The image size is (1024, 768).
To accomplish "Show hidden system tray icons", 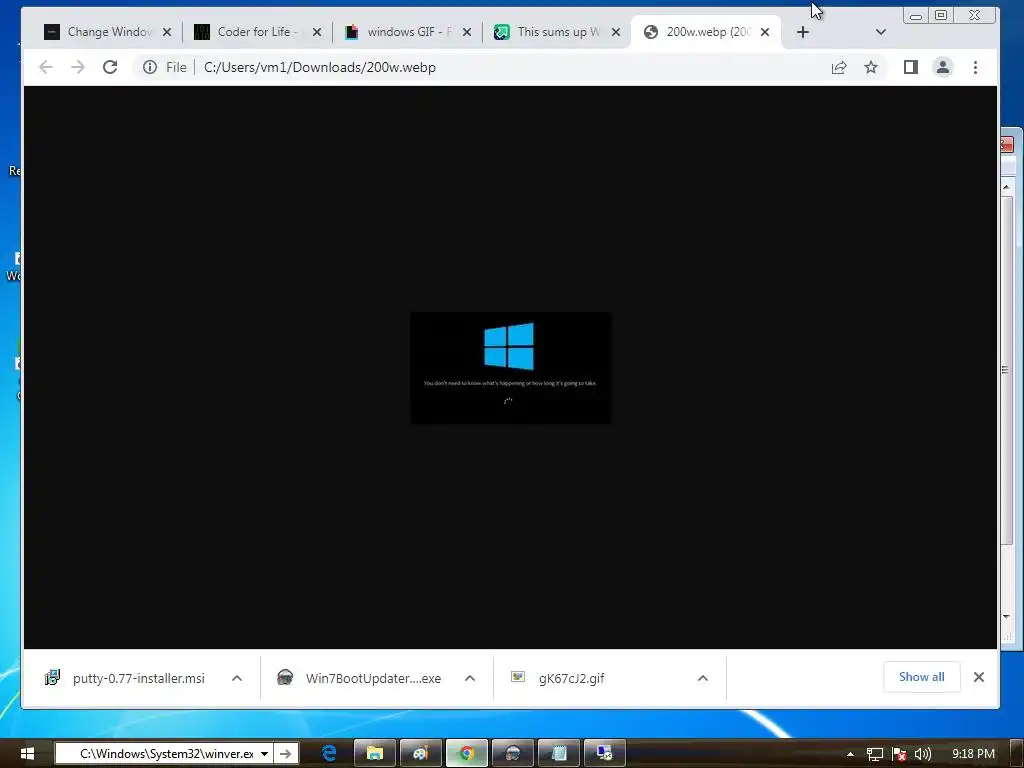I will 850,754.
